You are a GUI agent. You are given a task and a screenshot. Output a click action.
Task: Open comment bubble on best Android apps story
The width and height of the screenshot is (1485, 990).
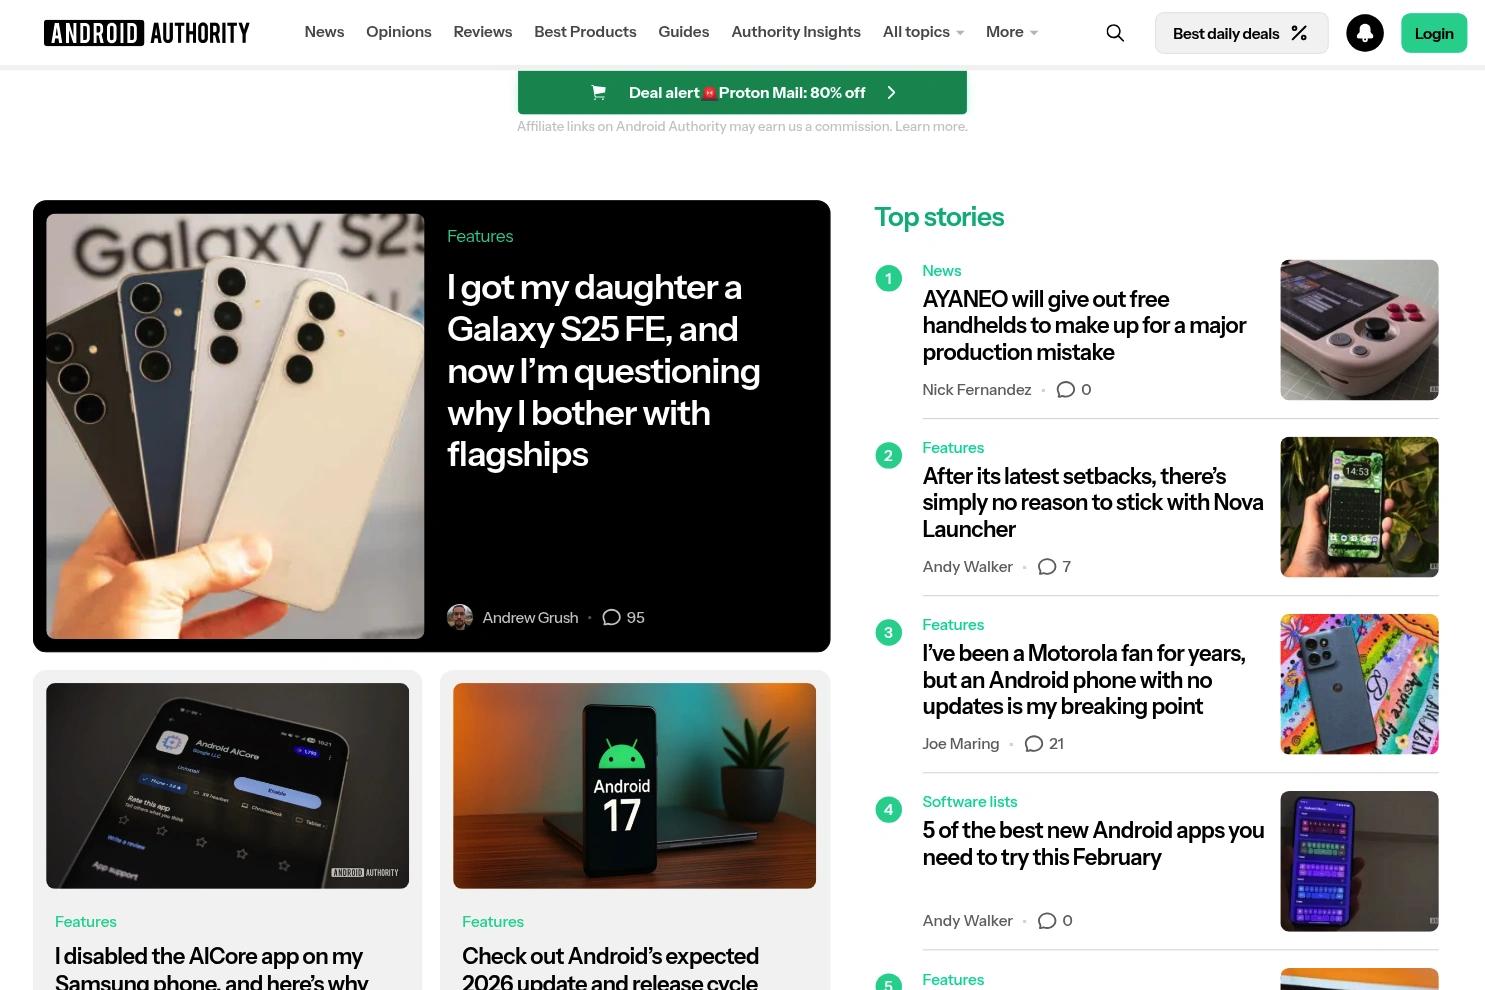coord(1047,921)
